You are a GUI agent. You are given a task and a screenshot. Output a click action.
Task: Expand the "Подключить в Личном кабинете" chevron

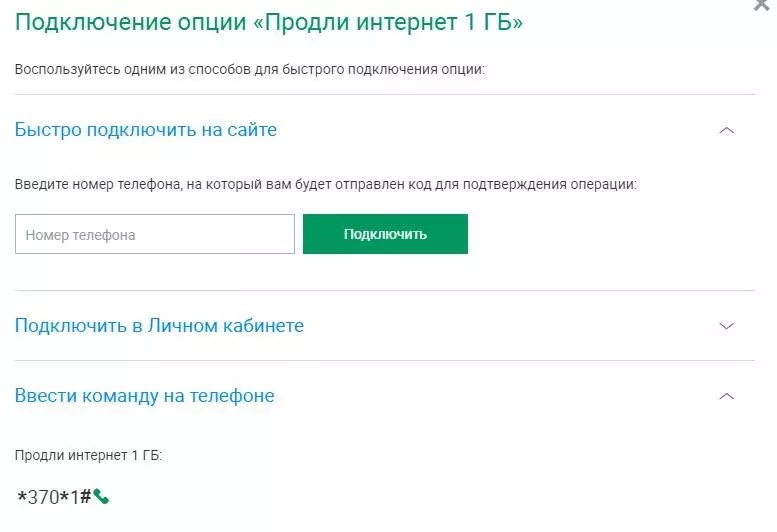click(x=726, y=326)
